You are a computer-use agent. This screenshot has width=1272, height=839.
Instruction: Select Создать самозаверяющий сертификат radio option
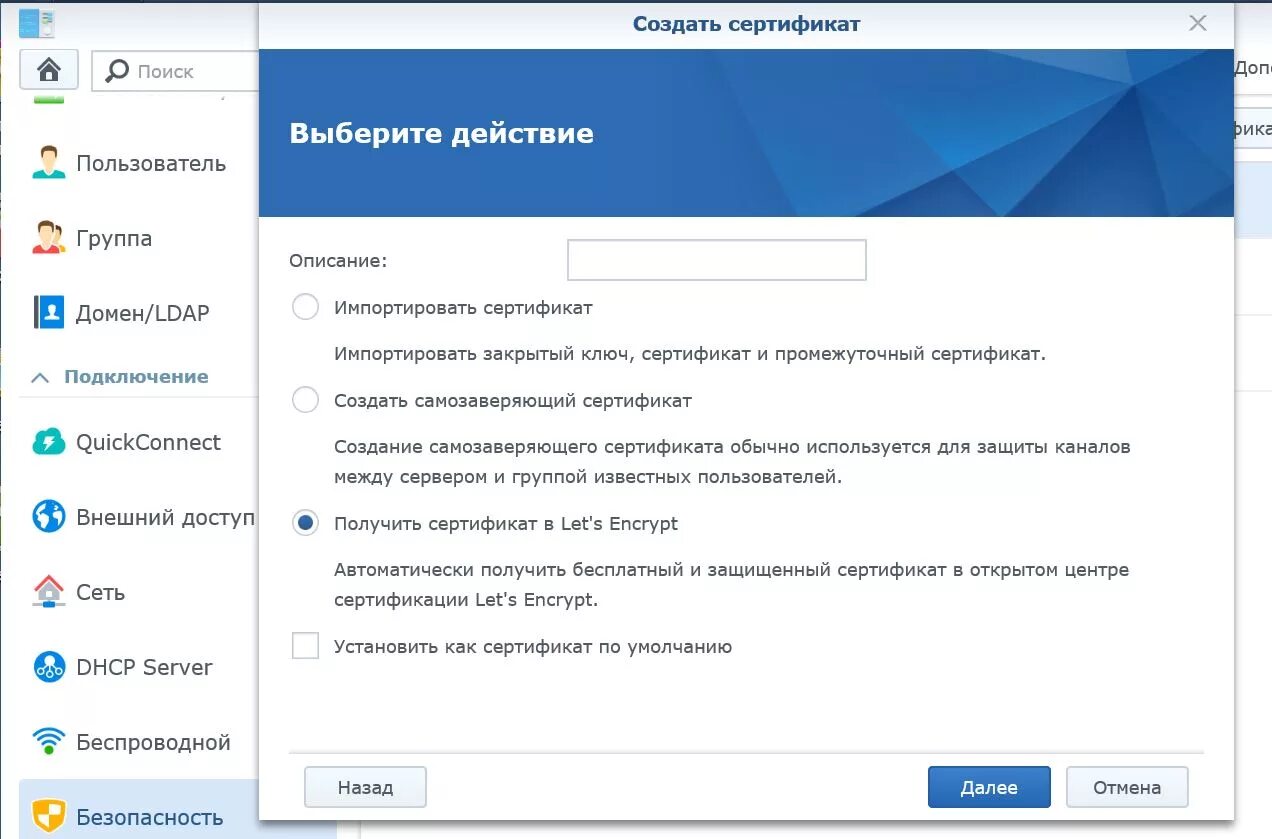click(x=305, y=400)
